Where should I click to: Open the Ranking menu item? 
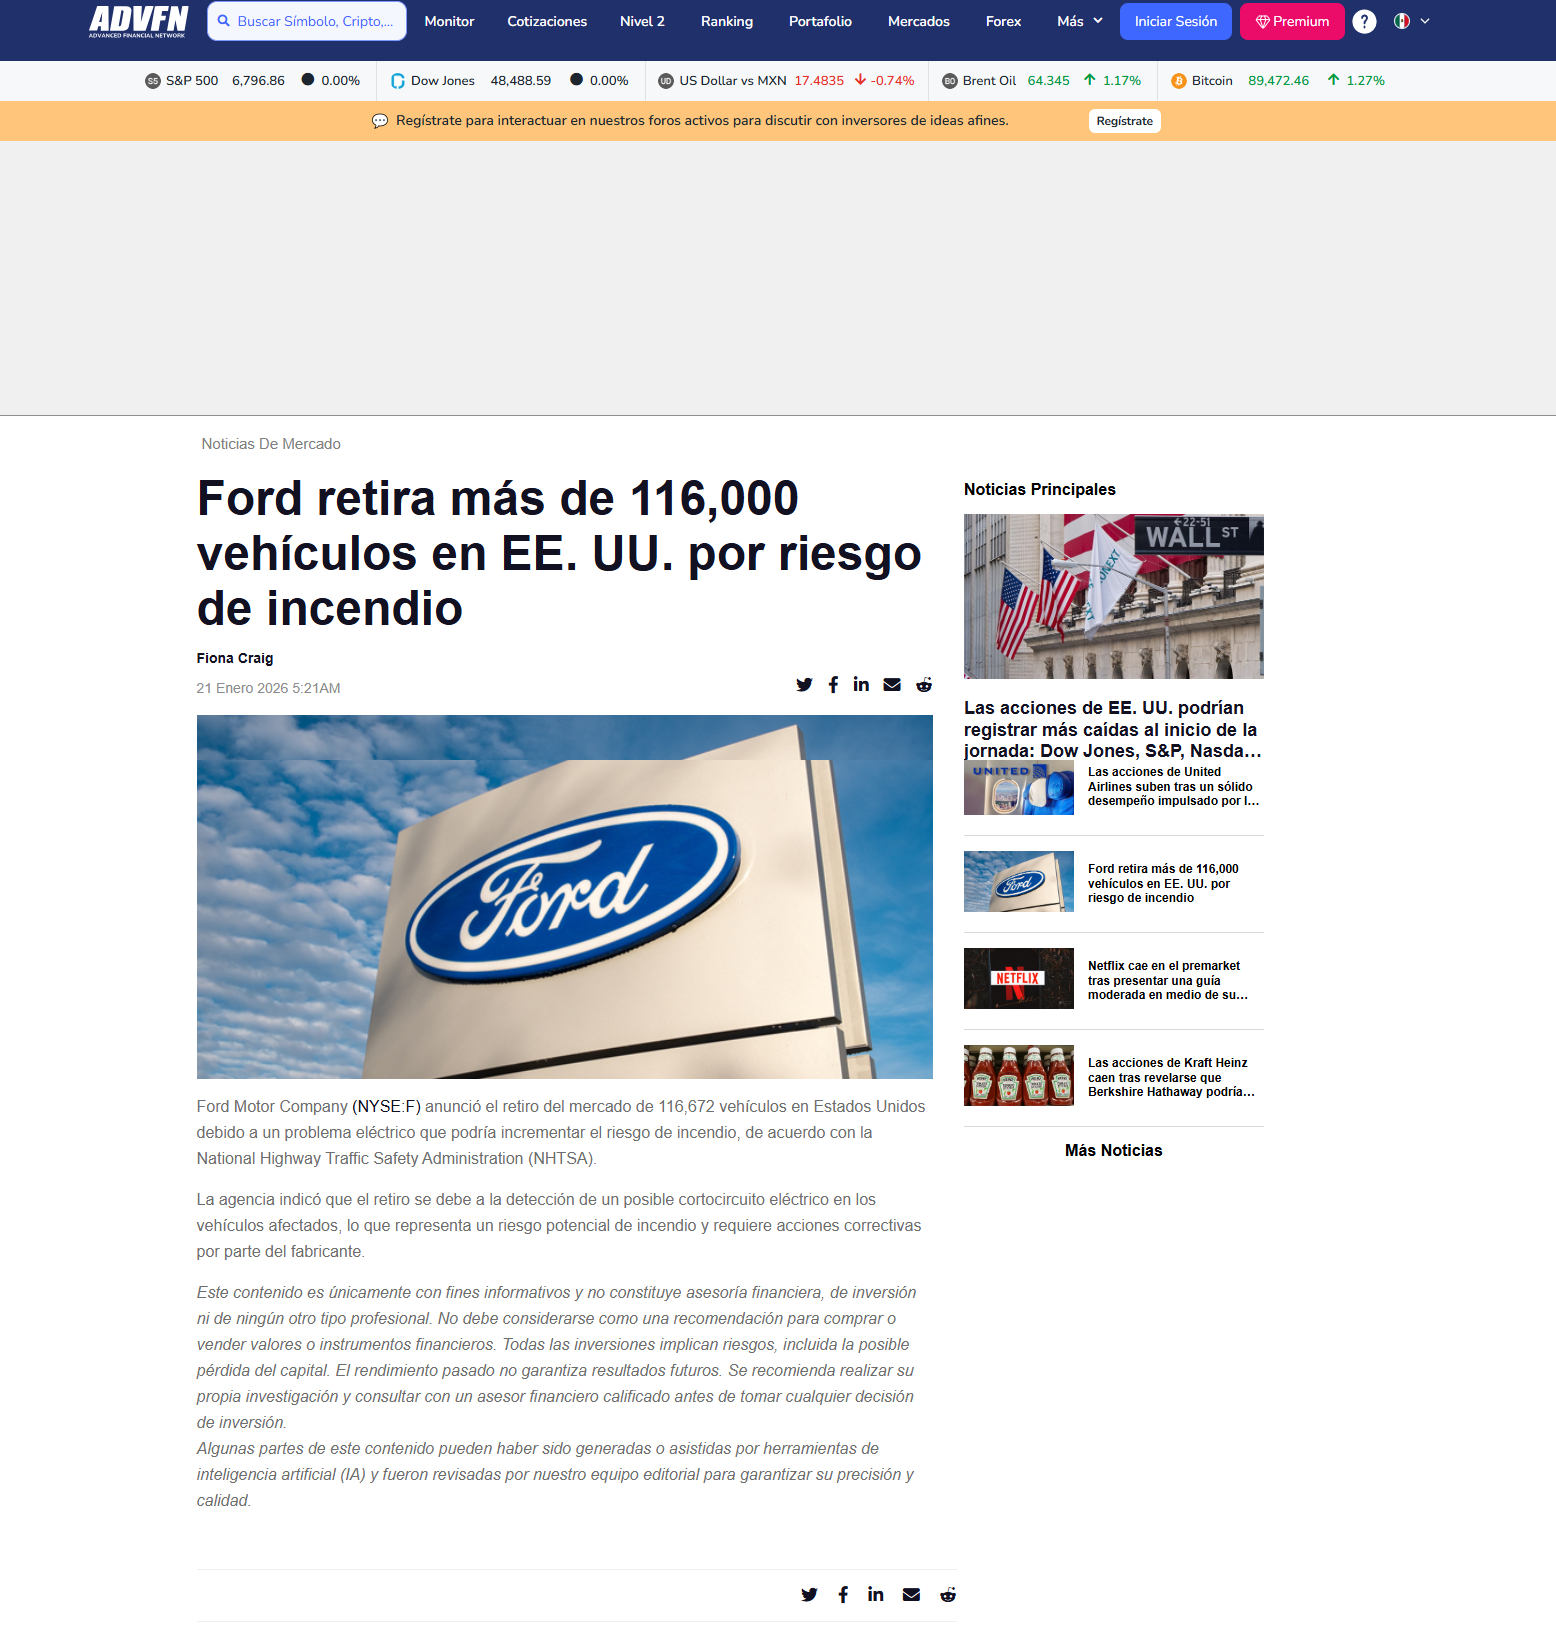tap(727, 21)
